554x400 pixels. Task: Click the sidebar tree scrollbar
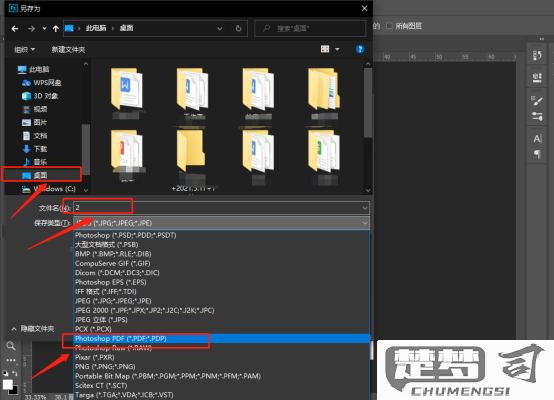86,149
